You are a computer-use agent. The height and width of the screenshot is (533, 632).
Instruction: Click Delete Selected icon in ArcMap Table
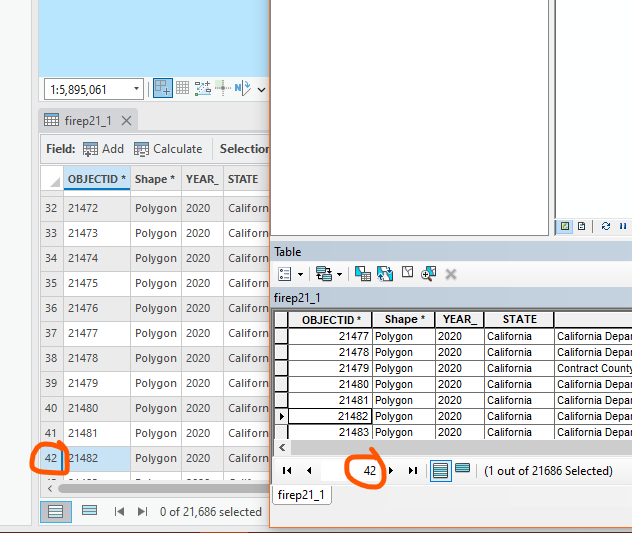[x=451, y=275]
